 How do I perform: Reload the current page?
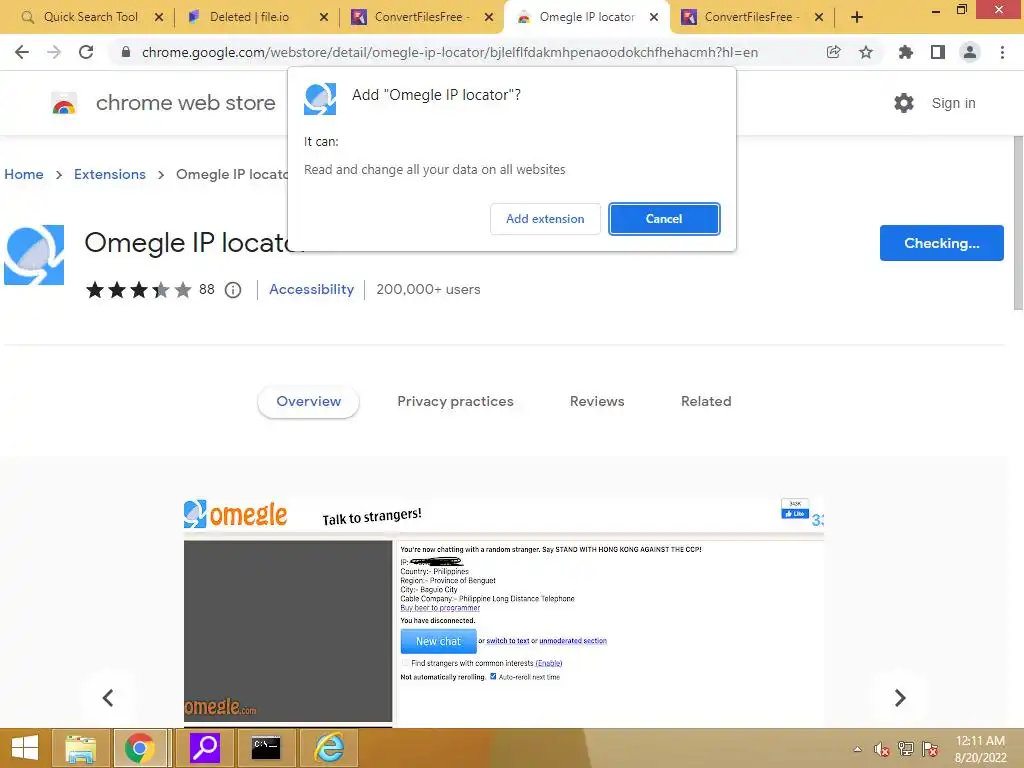coord(86,52)
